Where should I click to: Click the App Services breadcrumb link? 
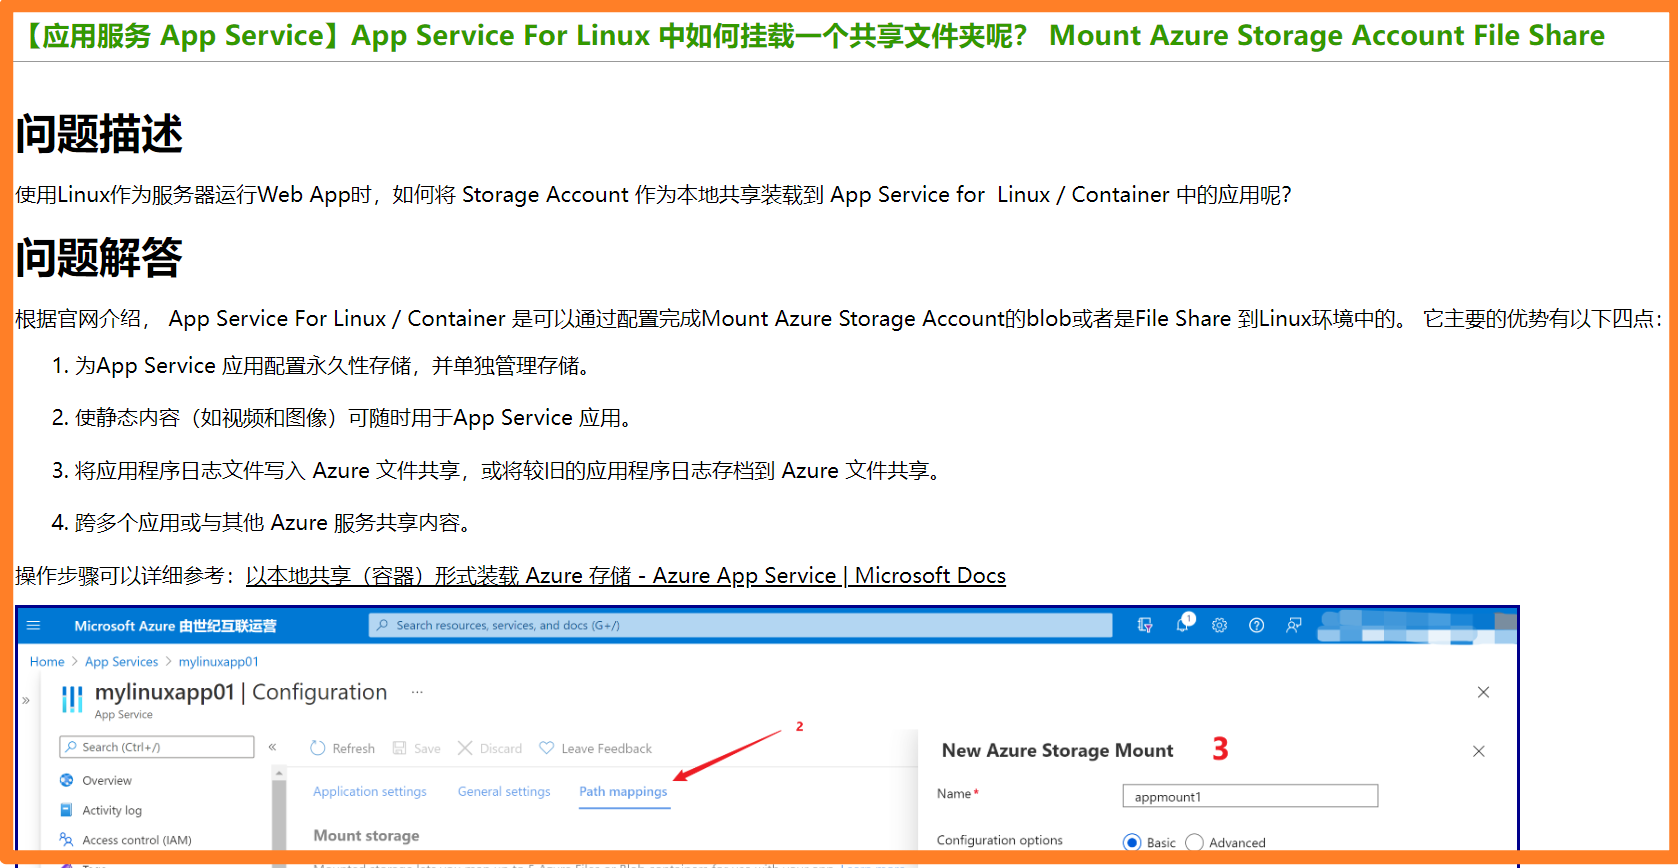(x=121, y=662)
